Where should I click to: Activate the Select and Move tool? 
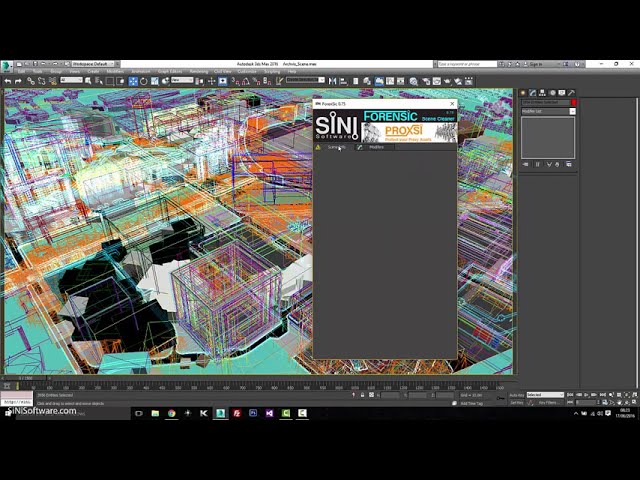click(x=133, y=81)
